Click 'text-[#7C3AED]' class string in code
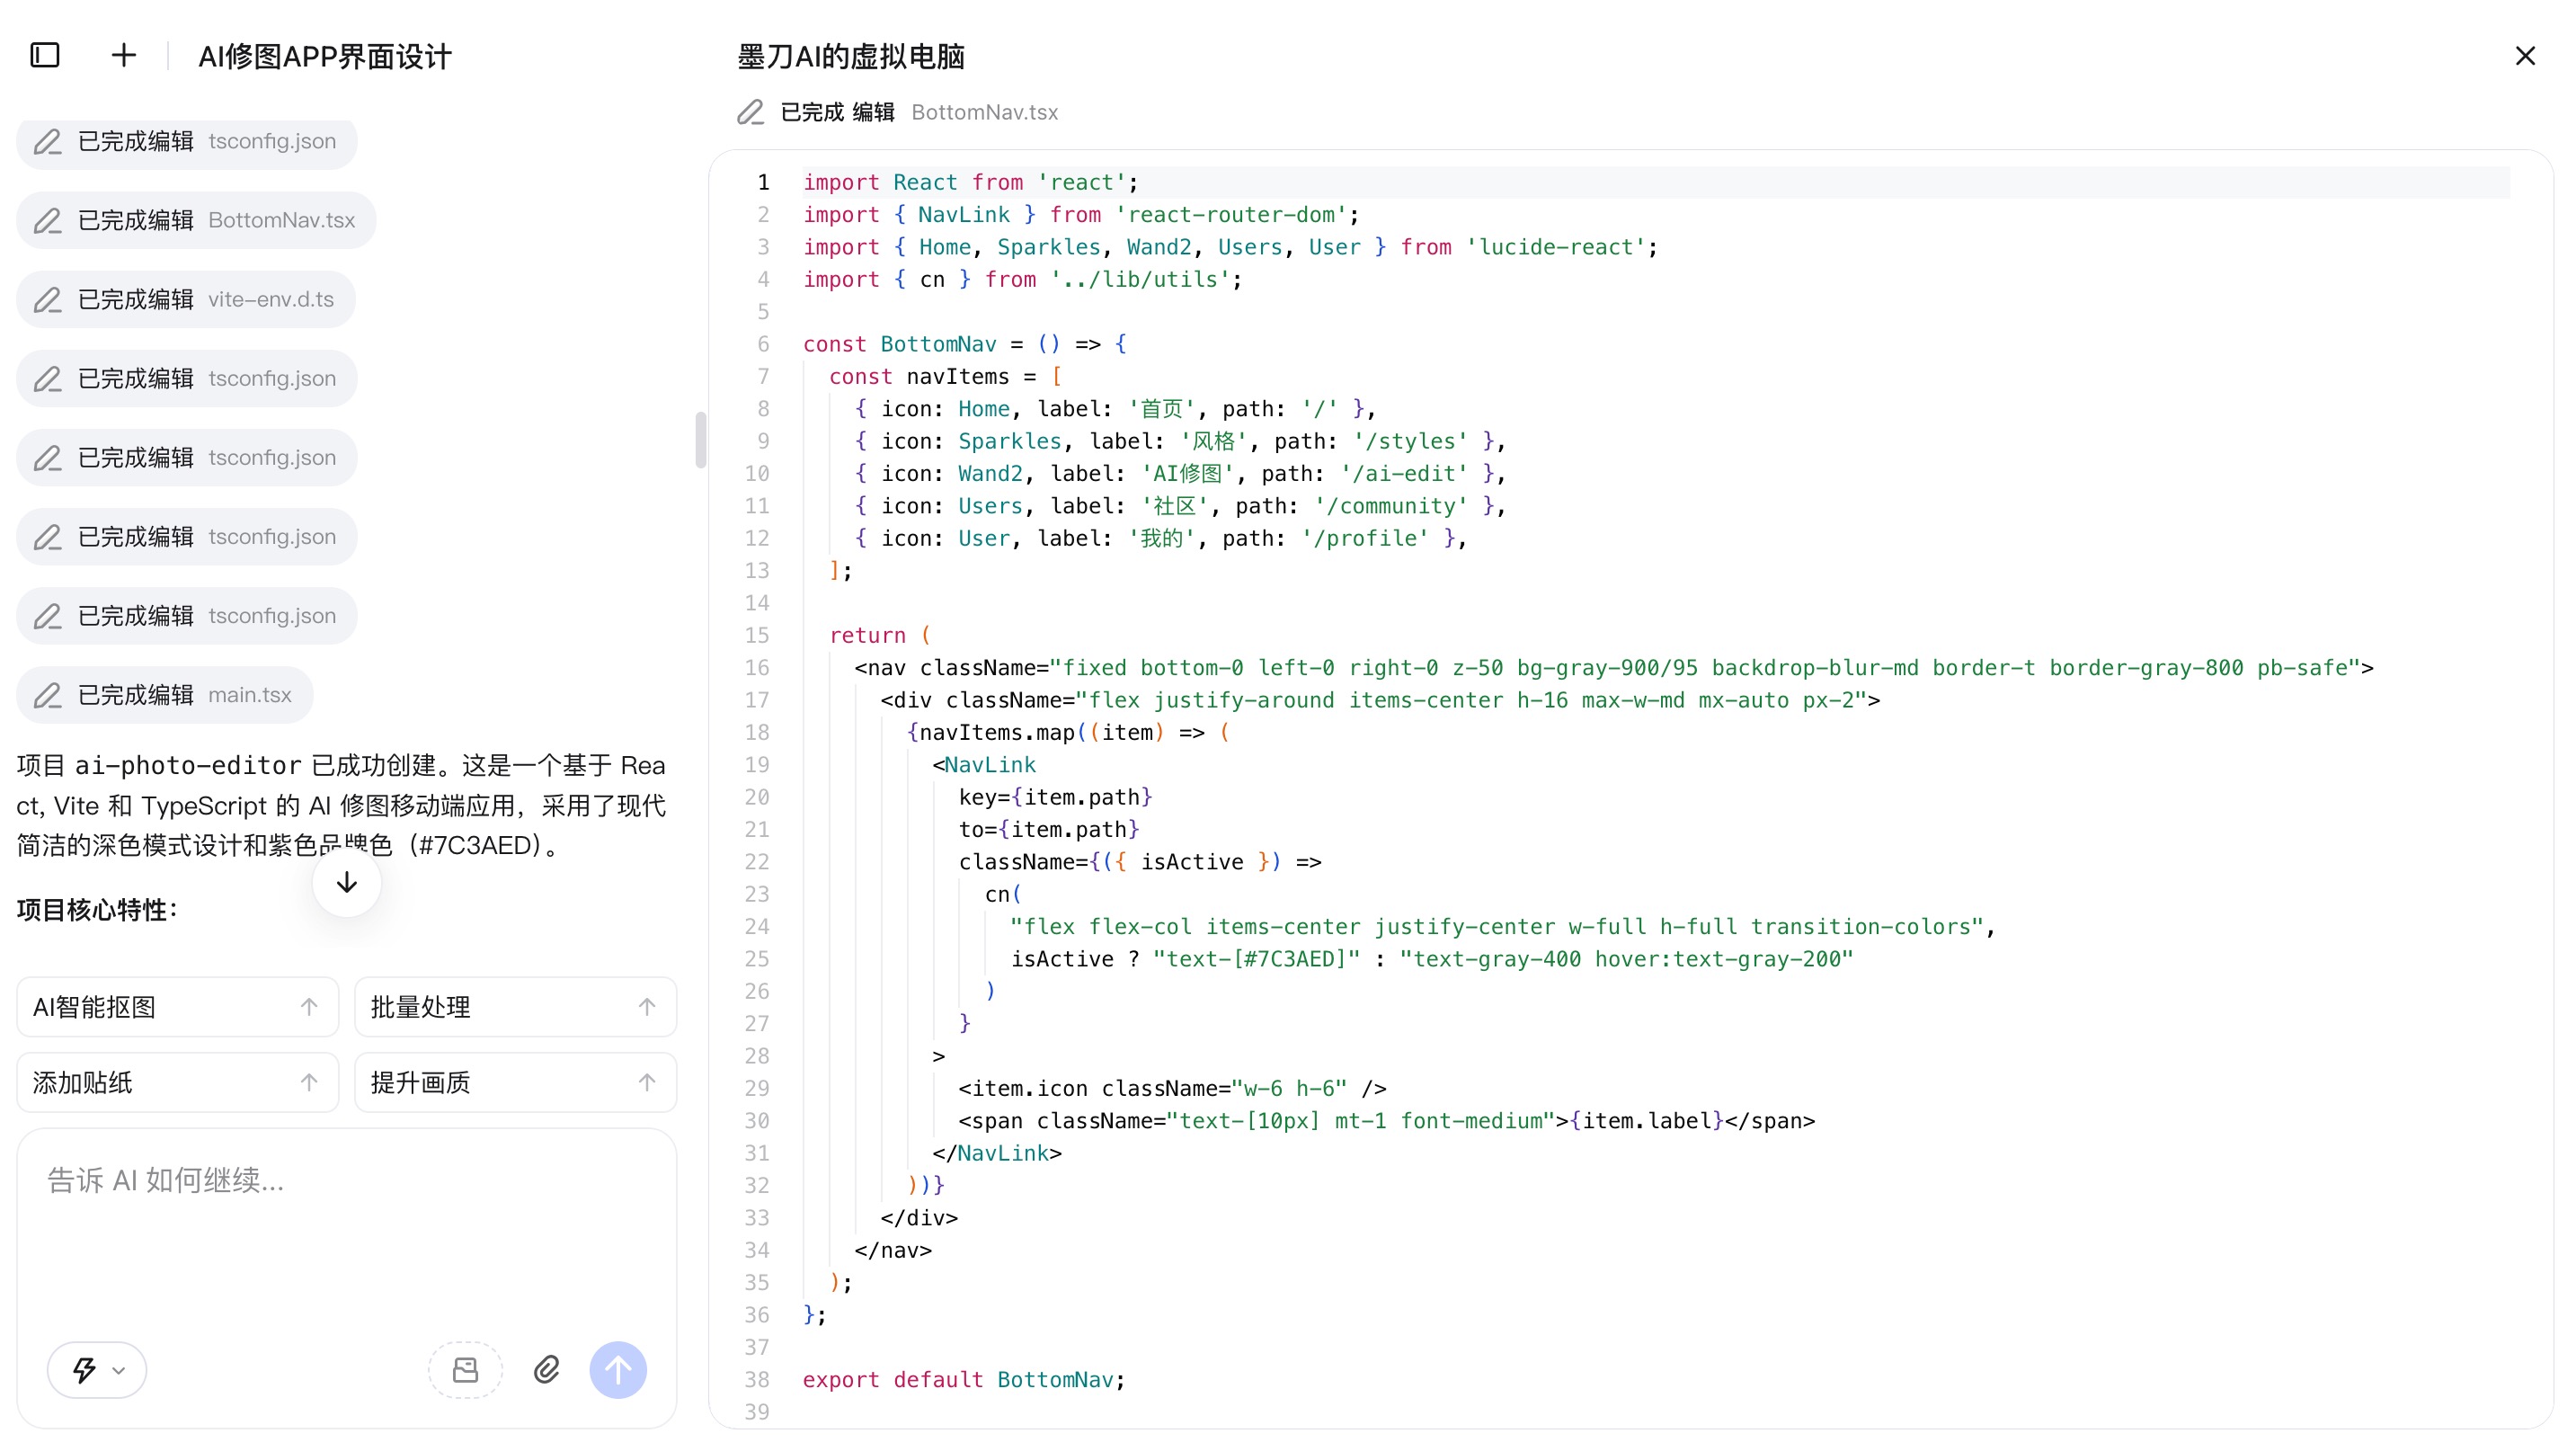The image size is (2576, 1451). click(x=1256, y=959)
